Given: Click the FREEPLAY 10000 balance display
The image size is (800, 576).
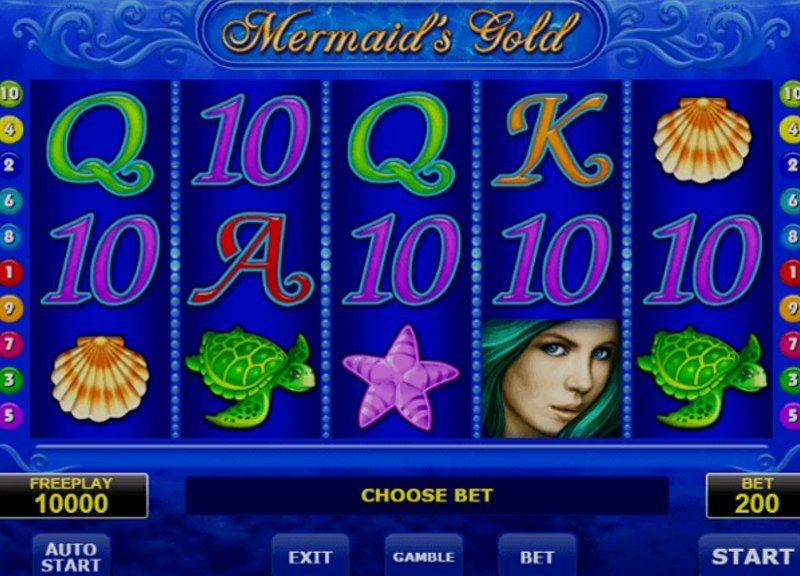Looking at the screenshot, I should point(72,496).
